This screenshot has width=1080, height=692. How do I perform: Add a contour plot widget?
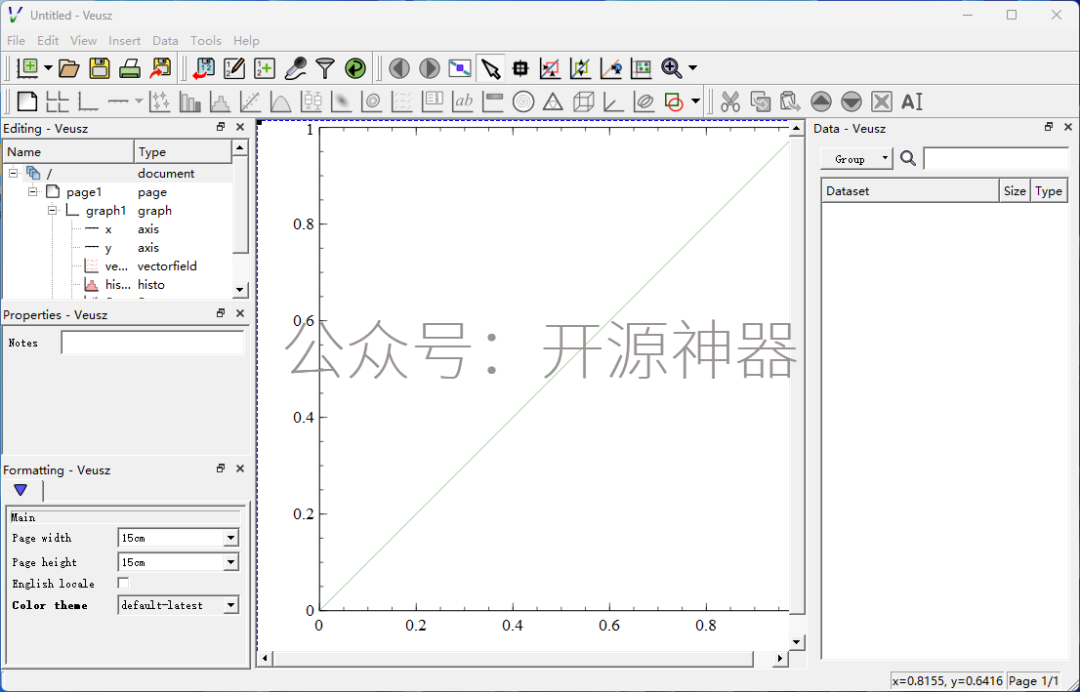pos(372,102)
